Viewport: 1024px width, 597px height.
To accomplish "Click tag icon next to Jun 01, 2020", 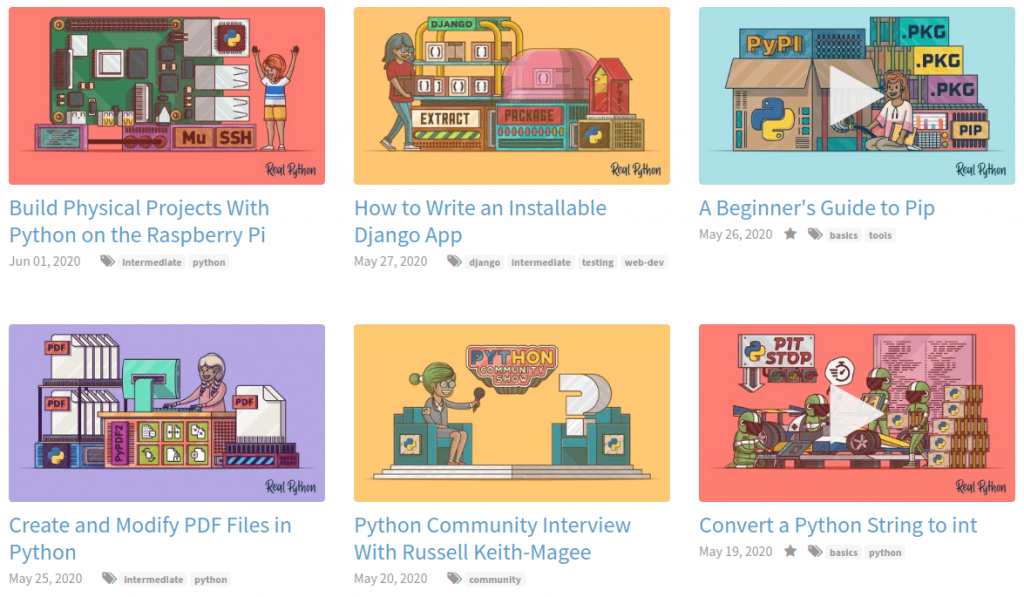I will pyautogui.click(x=107, y=262).
